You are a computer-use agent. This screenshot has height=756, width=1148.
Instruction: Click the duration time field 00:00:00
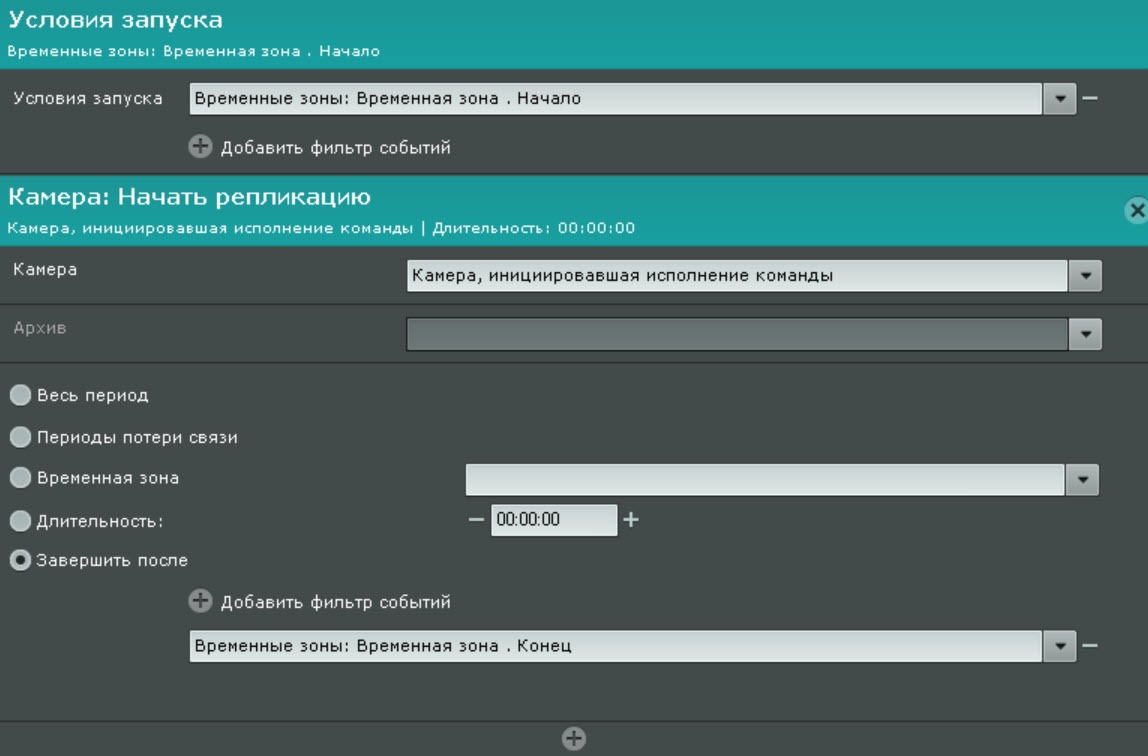click(553, 520)
